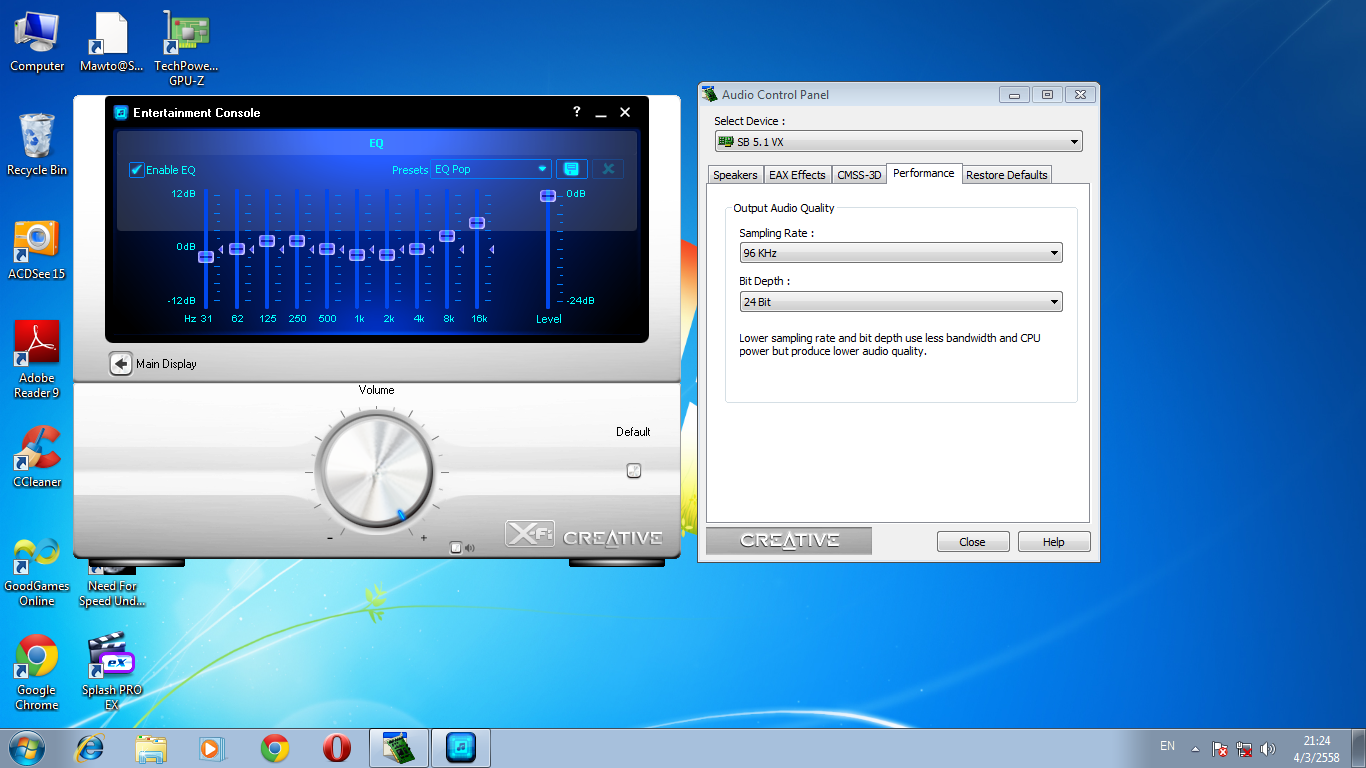
Task: Select the ACDSee 15 desktop shortcut
Action: click(x=37, y=249)
